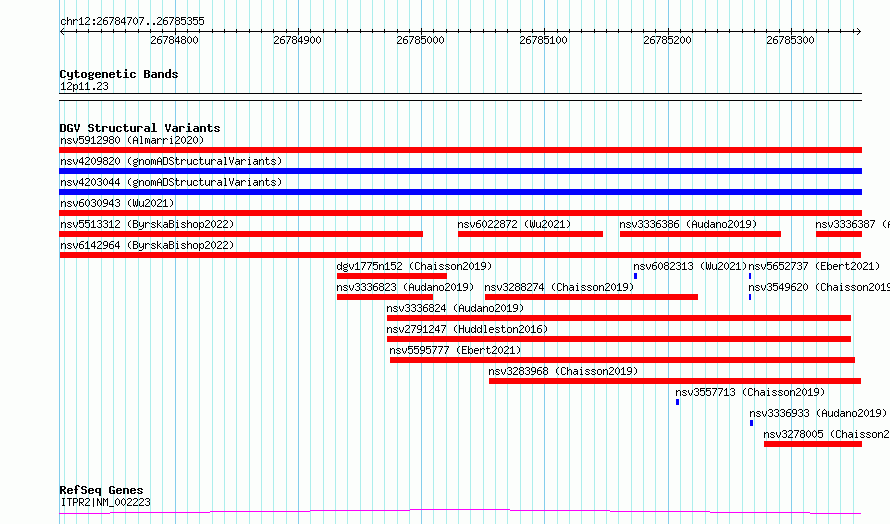Image resolution: width=890 pixels, height=524 pixels.
Task: Click the red bar under nsv3336823
Action: coord(385,297)
